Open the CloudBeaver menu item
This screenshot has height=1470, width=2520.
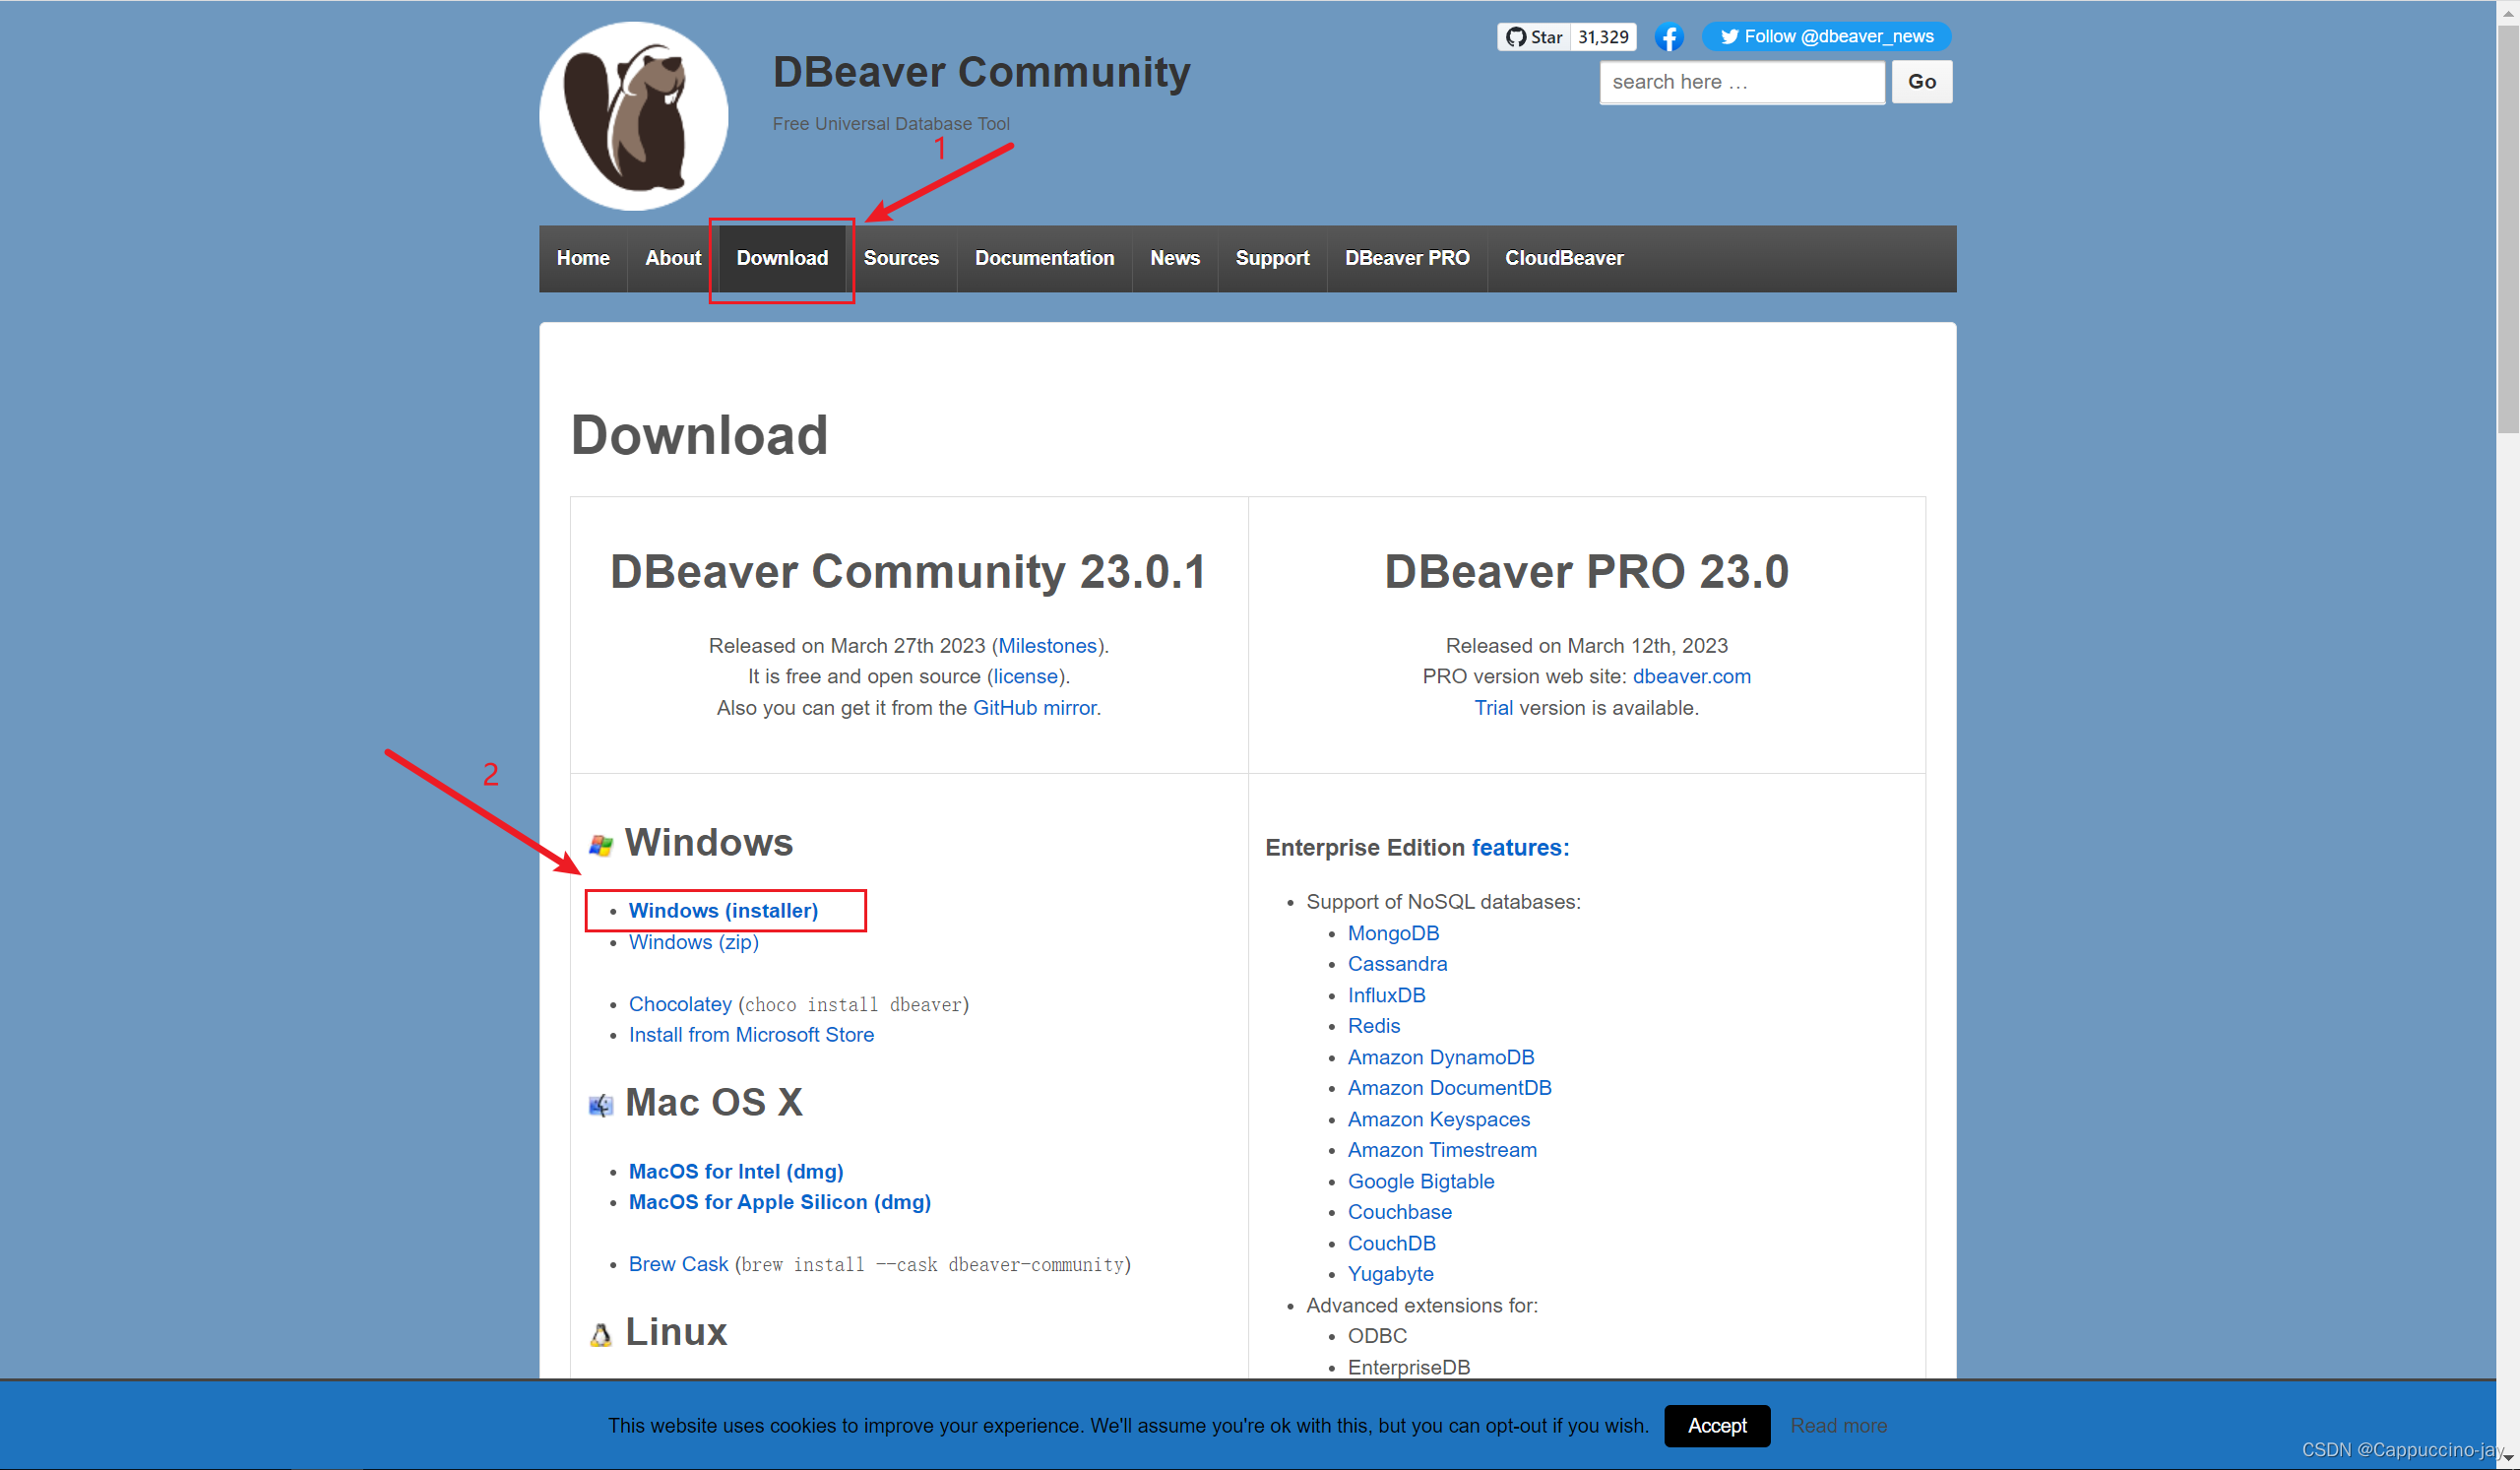(1564, 258)
